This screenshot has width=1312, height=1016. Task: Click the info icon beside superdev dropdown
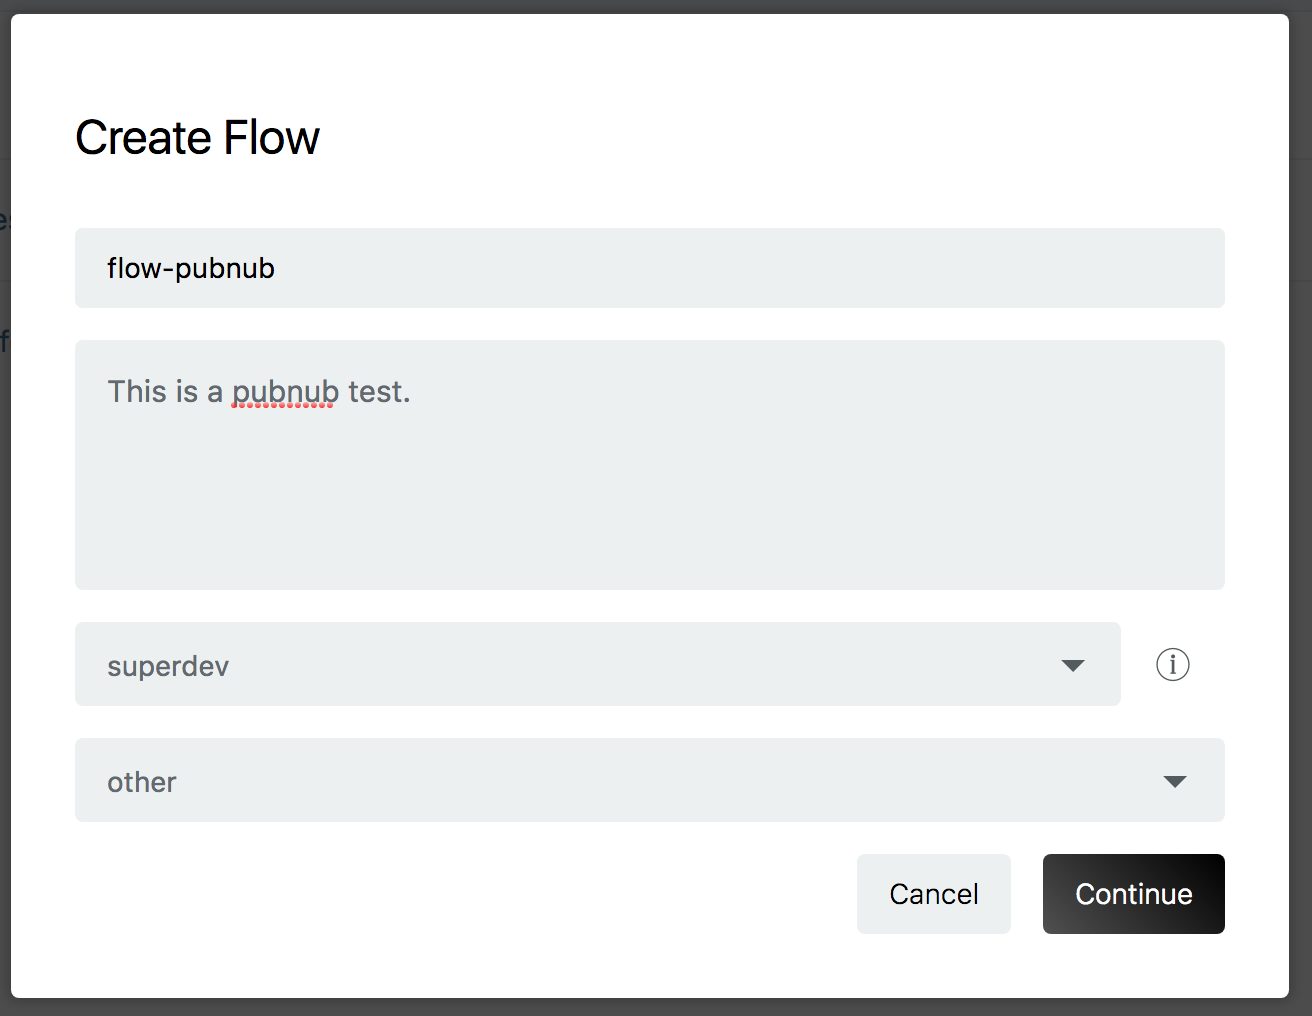(1172, 665)
